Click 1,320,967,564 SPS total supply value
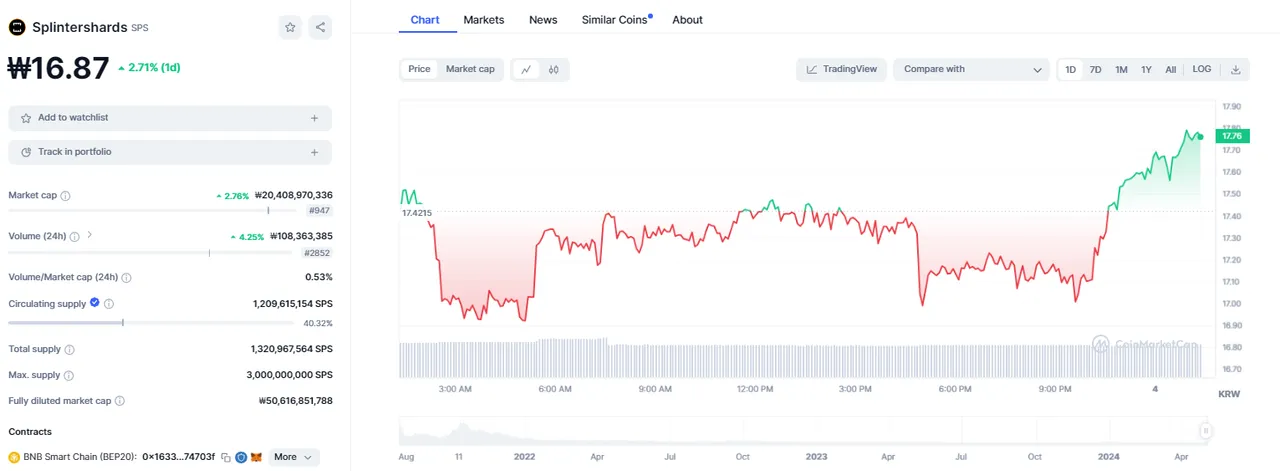Screen dimensions: 1280x471 292,349
